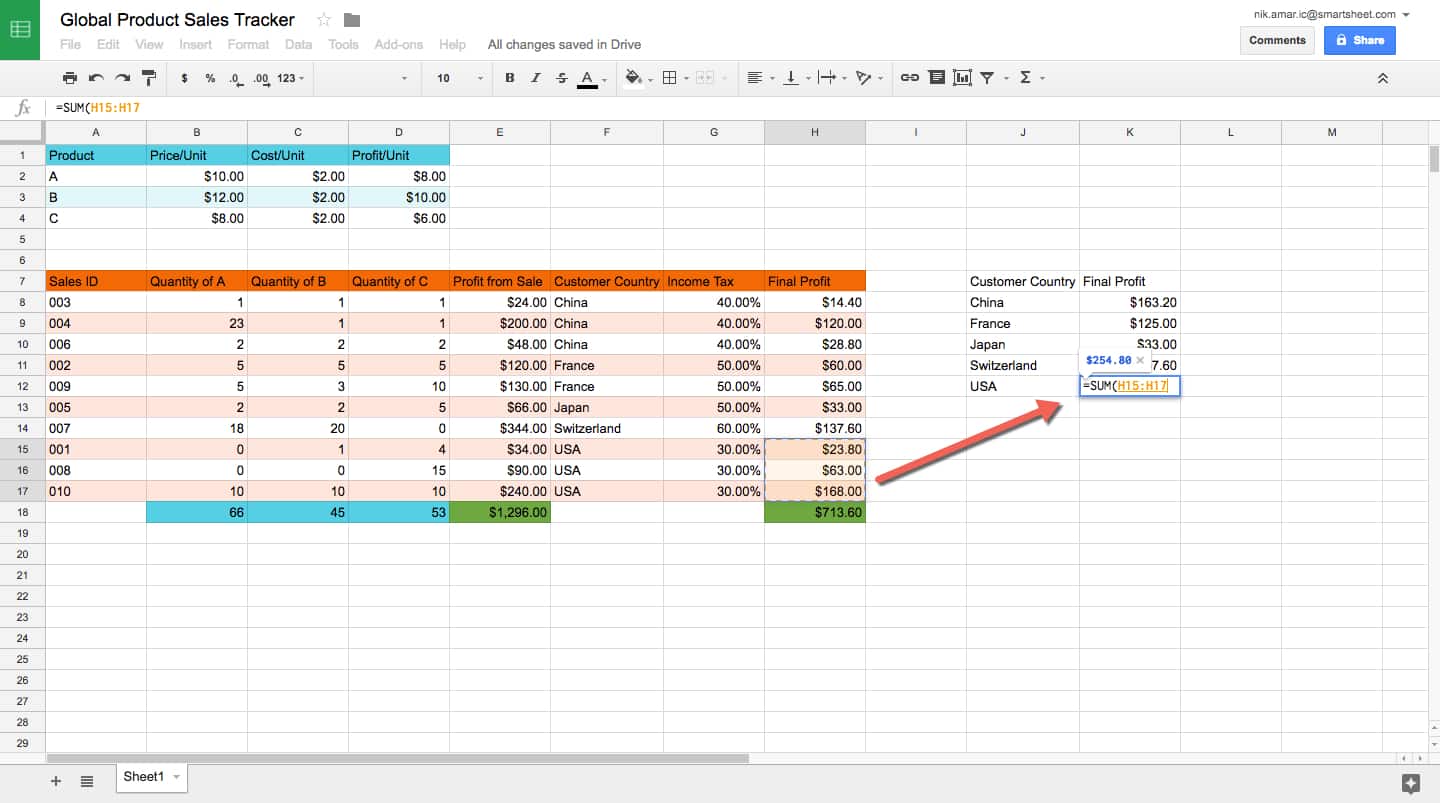Click the Comments button
Screen dimensions: 1440x803
click(1277, 40)
